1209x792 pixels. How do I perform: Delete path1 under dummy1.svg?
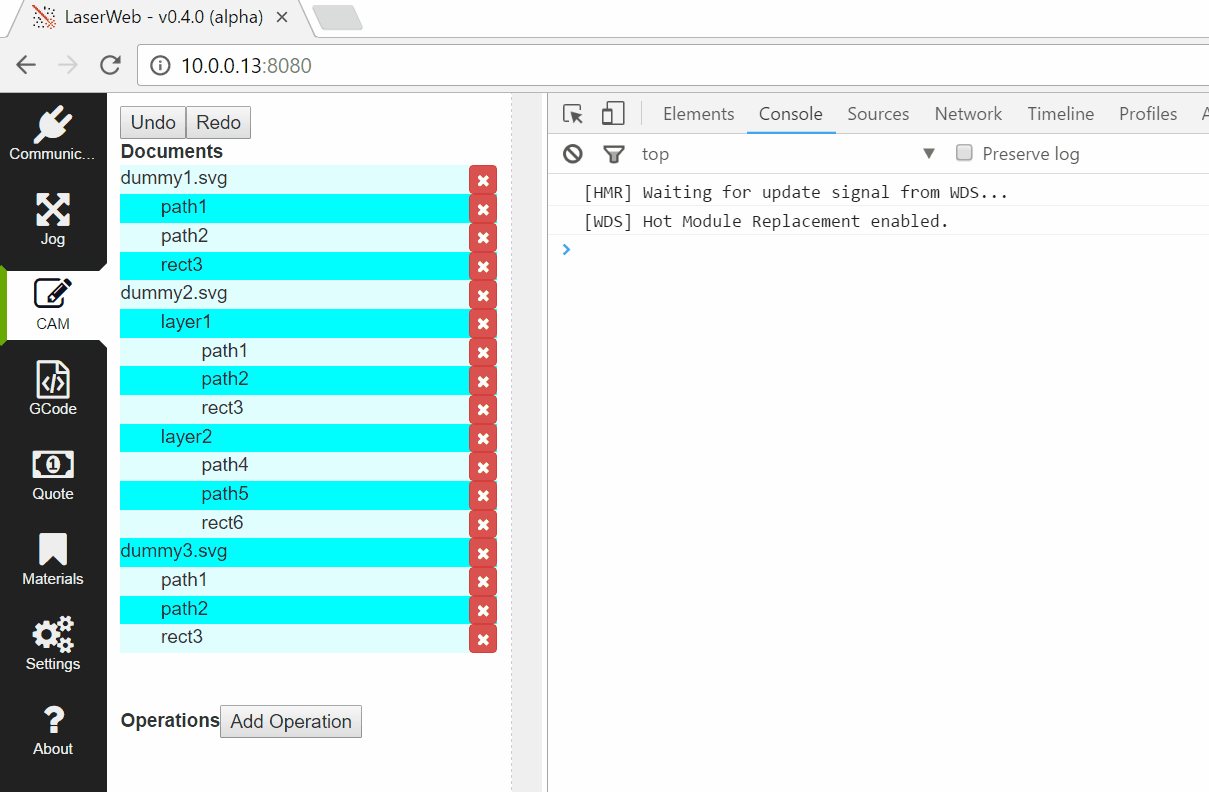[x=483, y=209]
